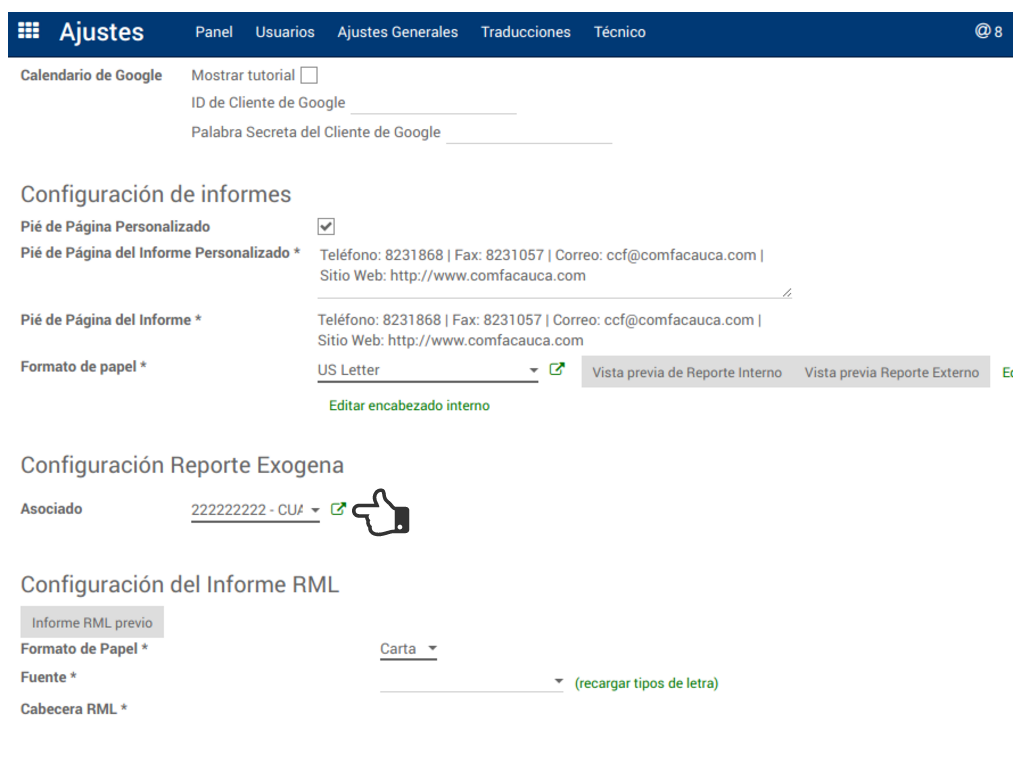Go to Ajustes Generales menu
This screenshot has width=1023, height=767.
coord(397,32)
